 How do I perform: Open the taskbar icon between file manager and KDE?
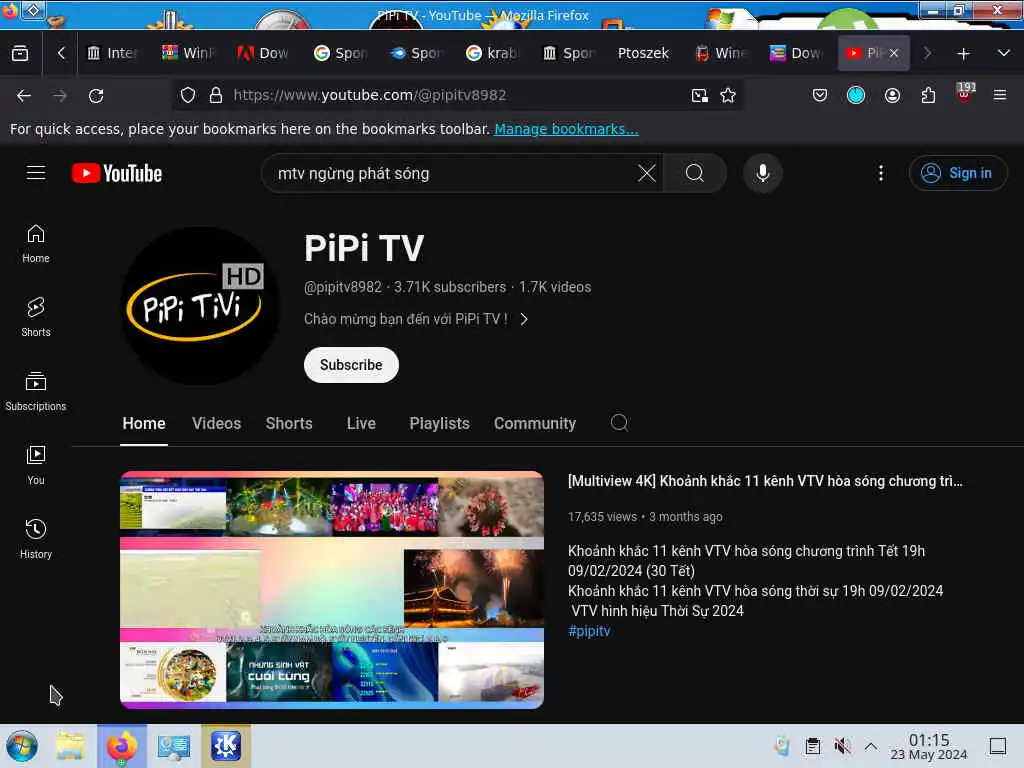pos(173,746)
